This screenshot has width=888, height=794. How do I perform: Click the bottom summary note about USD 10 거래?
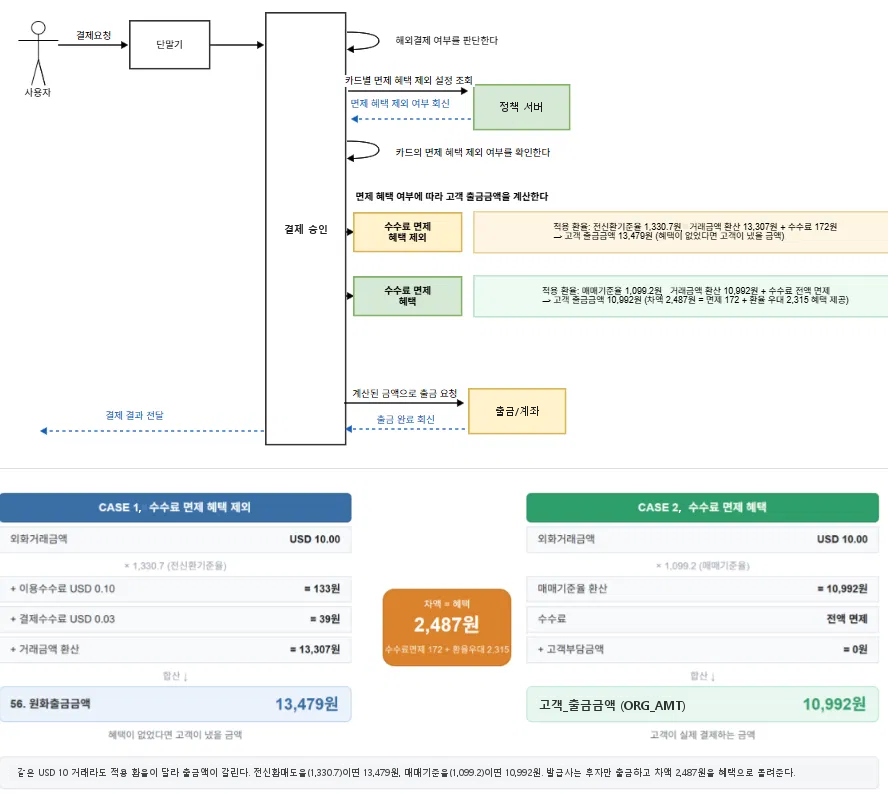tap(439, 772)
